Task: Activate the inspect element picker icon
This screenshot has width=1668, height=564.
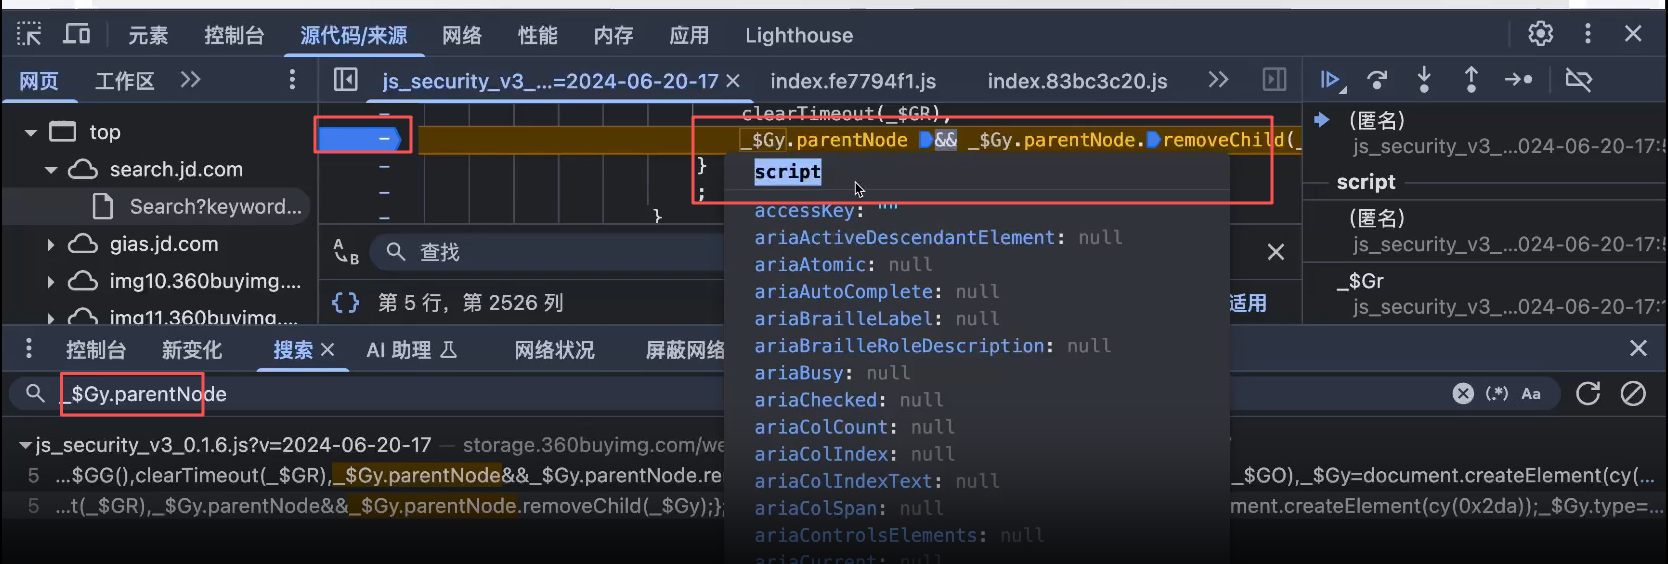Action: coord(29,35)
